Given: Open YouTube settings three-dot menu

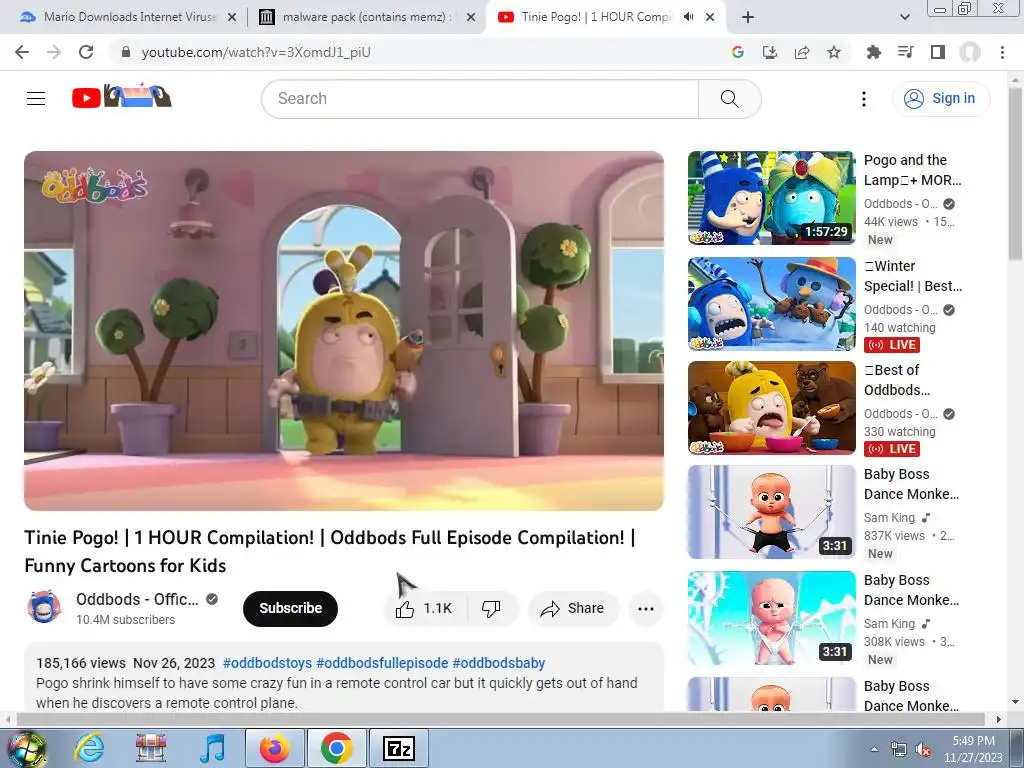Looking at the screenshot, I should click(864, 99).
